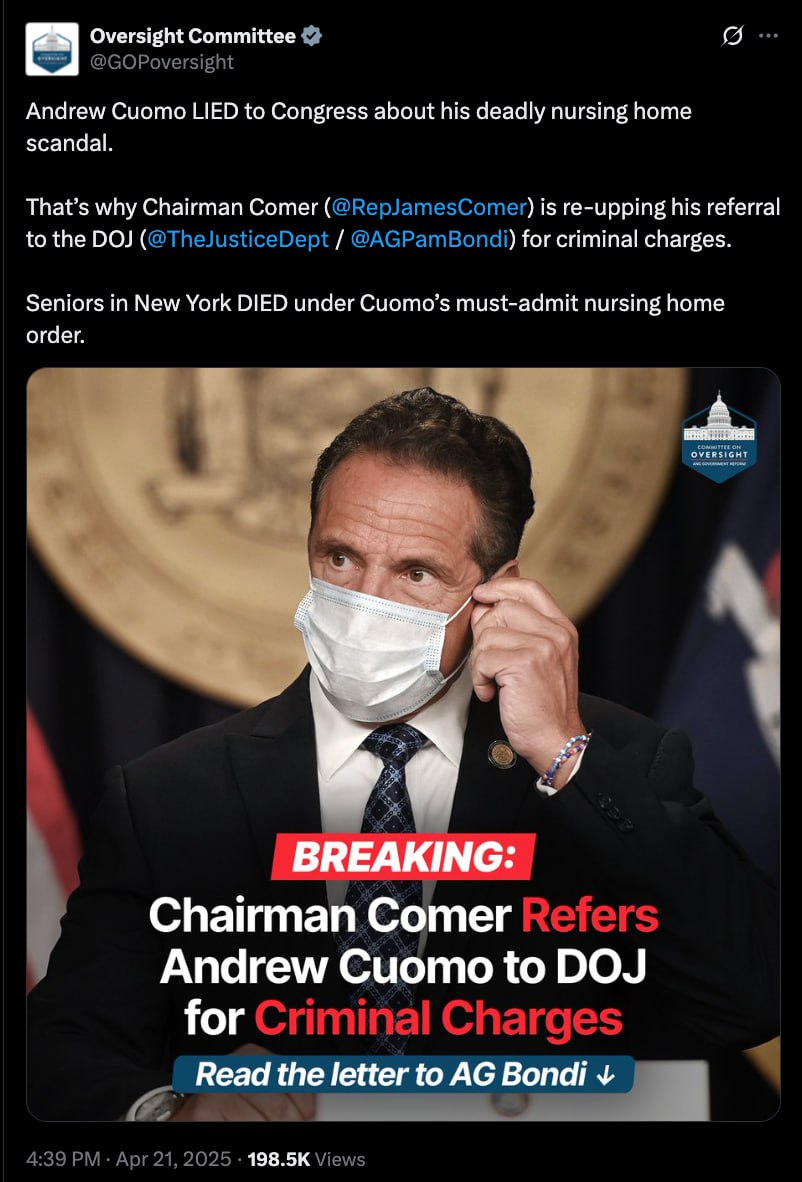Image resolution: width=802 pixels, height=1182 pixels.
Task: Click the Seniors in New York DIED paragraph
Action: pos(375,319)
